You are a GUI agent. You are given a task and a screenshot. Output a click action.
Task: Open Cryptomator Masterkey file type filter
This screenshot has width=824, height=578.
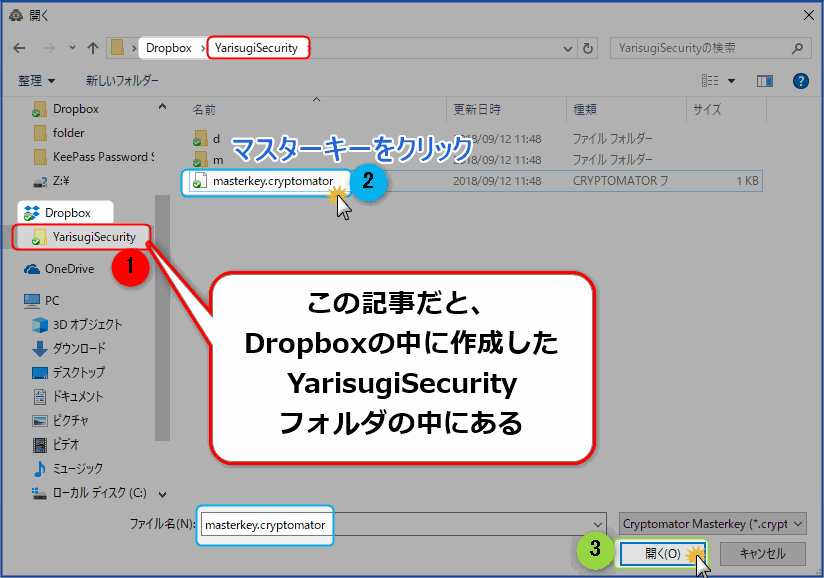click(x=713, y=524)
